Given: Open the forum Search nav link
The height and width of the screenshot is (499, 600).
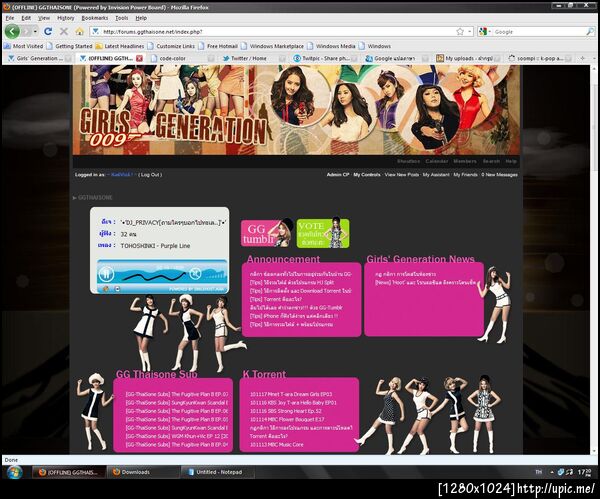Looking at the screenshot, I should [x=491, y=161].
